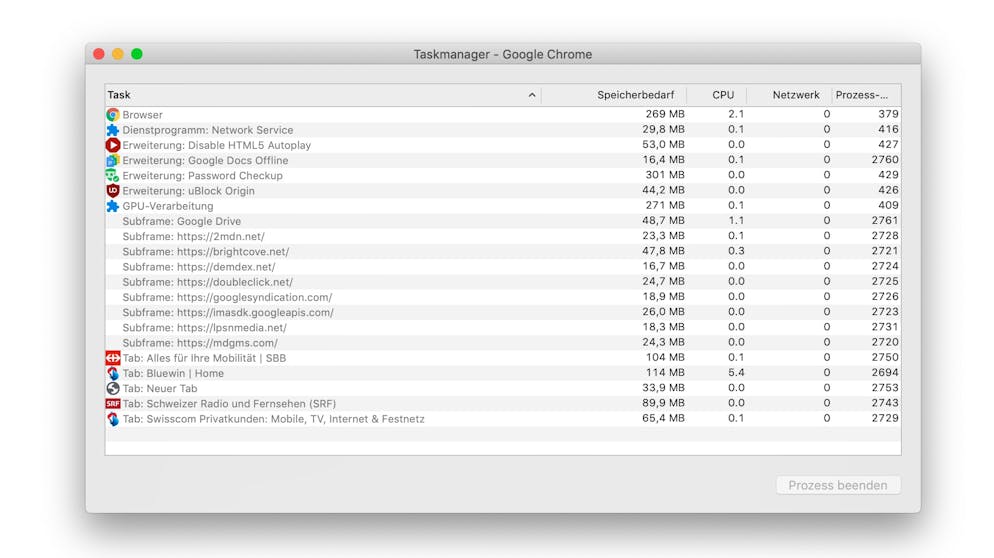This screenshot has width=994, height=558.
Task: Select the GPU-Verarbeitung row
Action: [503, 206]
